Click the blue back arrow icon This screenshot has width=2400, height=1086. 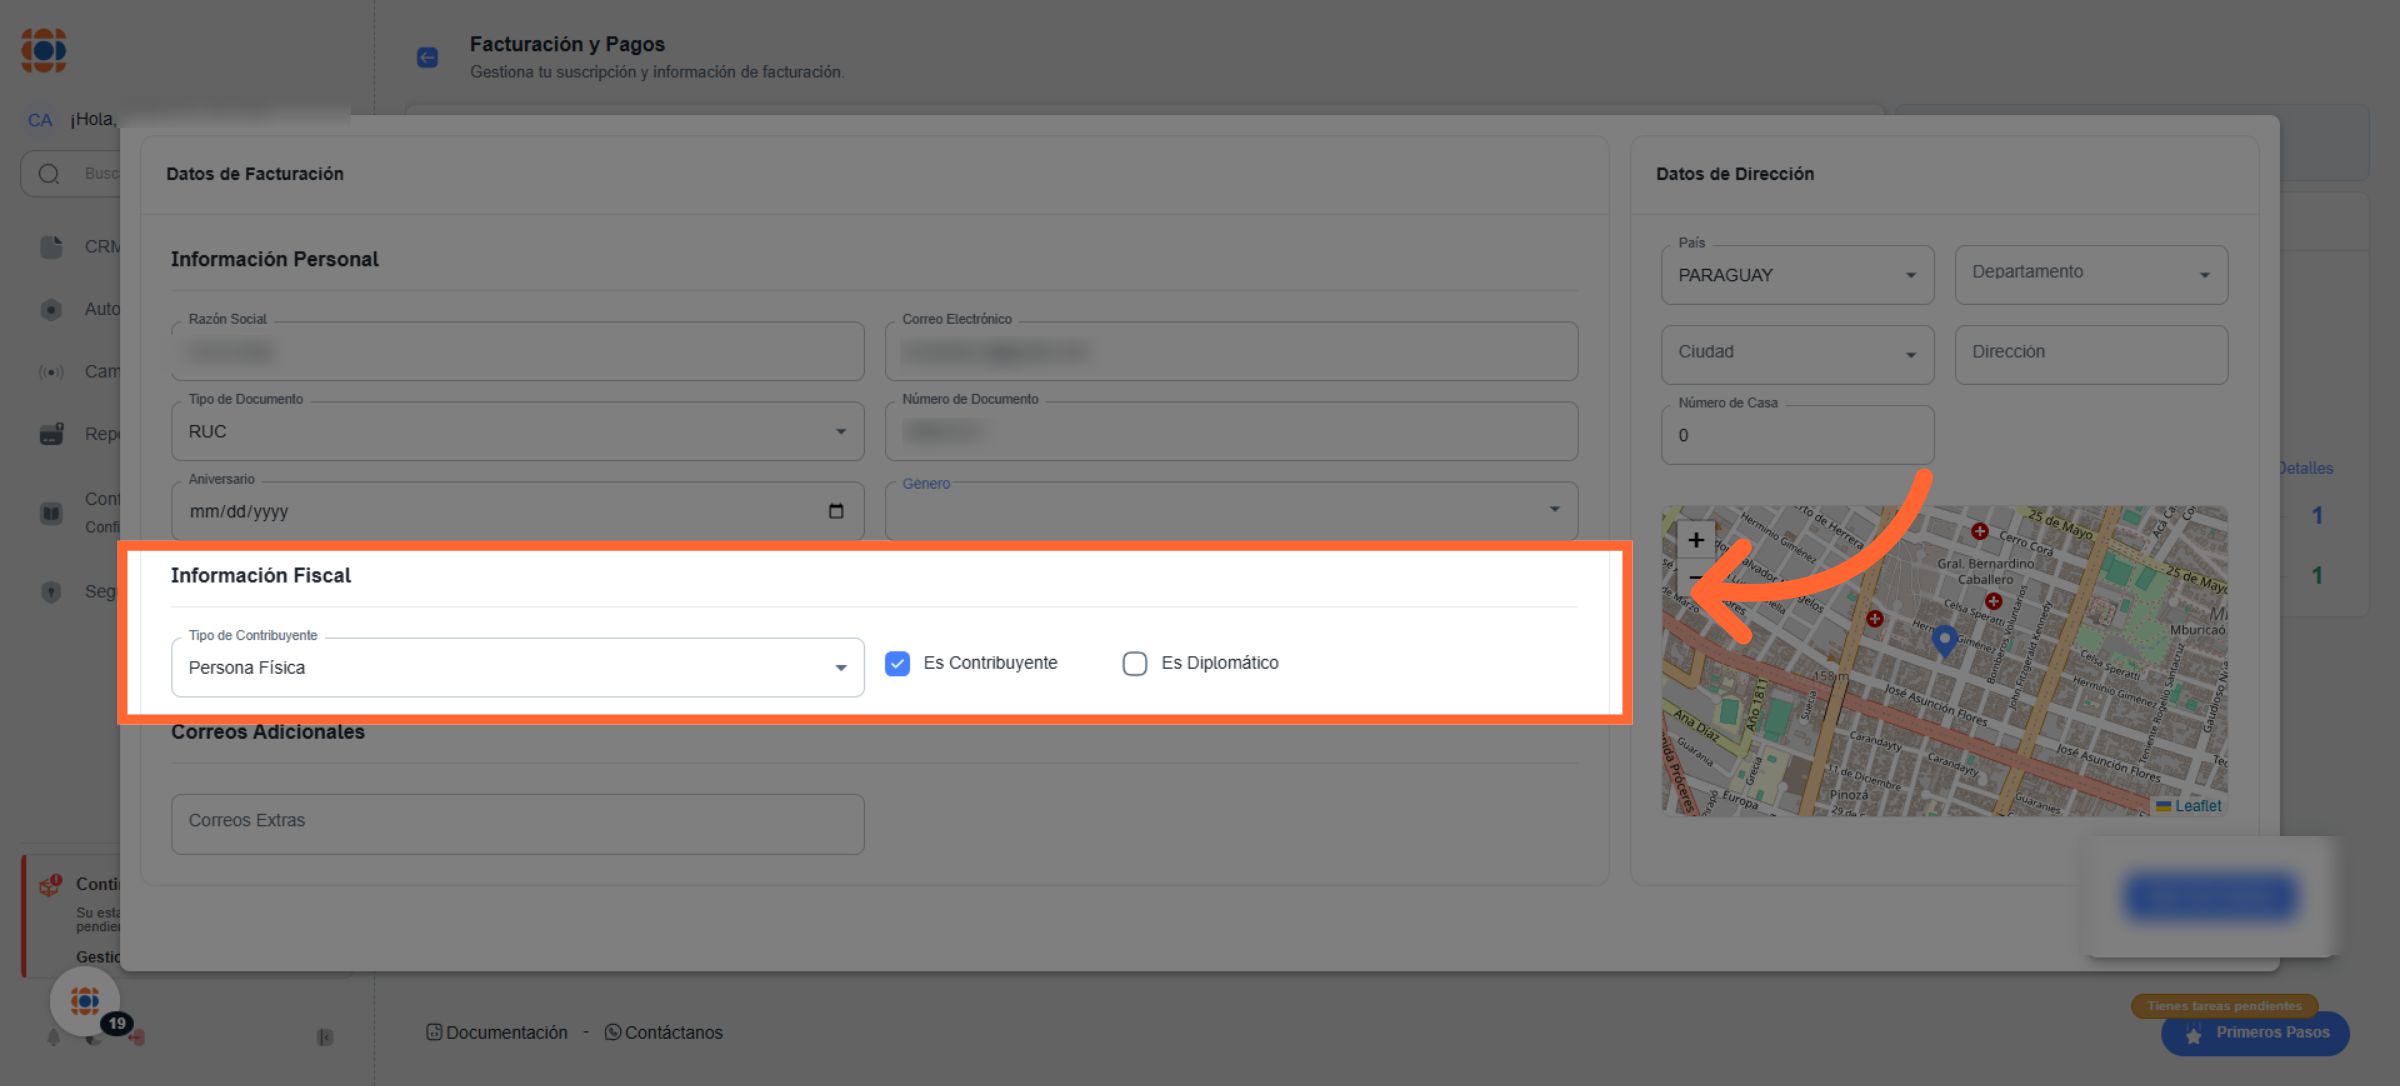click(x=427, y=57)
